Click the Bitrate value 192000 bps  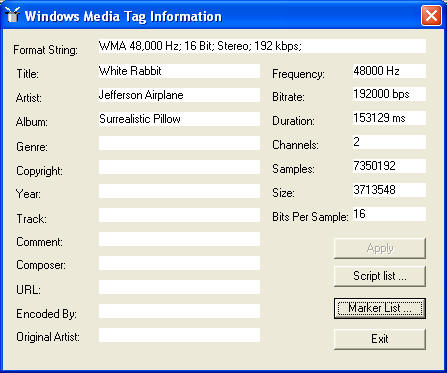(389, 94)
